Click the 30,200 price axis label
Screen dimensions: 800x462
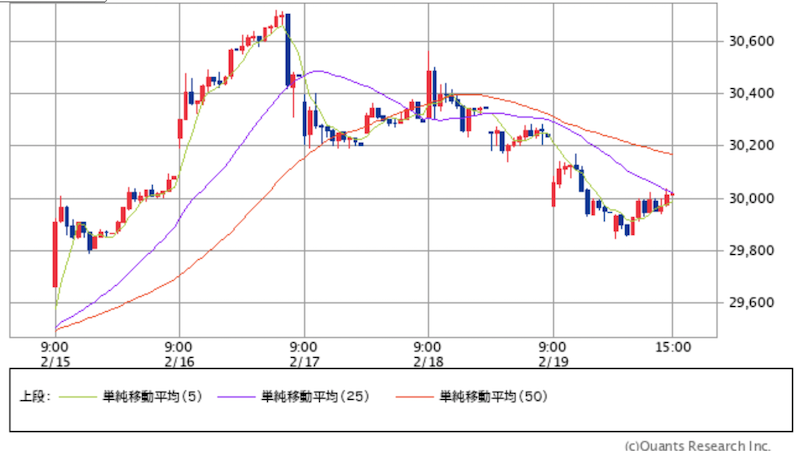752,146
